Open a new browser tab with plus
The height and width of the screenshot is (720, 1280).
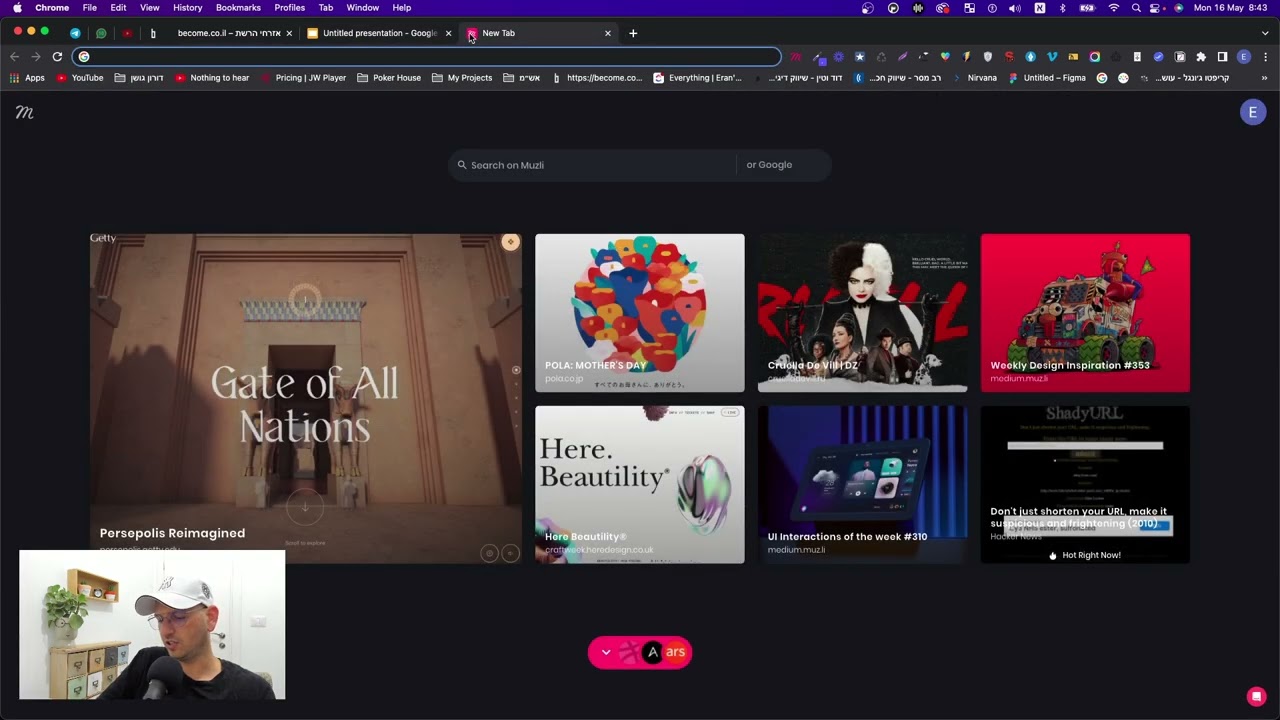pyautogui.click(x=633, y=33)
